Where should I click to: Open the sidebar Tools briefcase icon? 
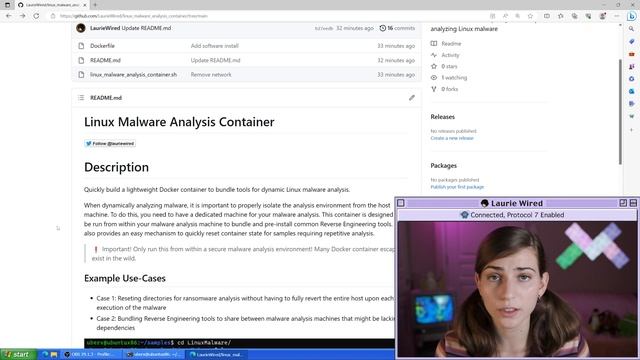click(631, 54)
